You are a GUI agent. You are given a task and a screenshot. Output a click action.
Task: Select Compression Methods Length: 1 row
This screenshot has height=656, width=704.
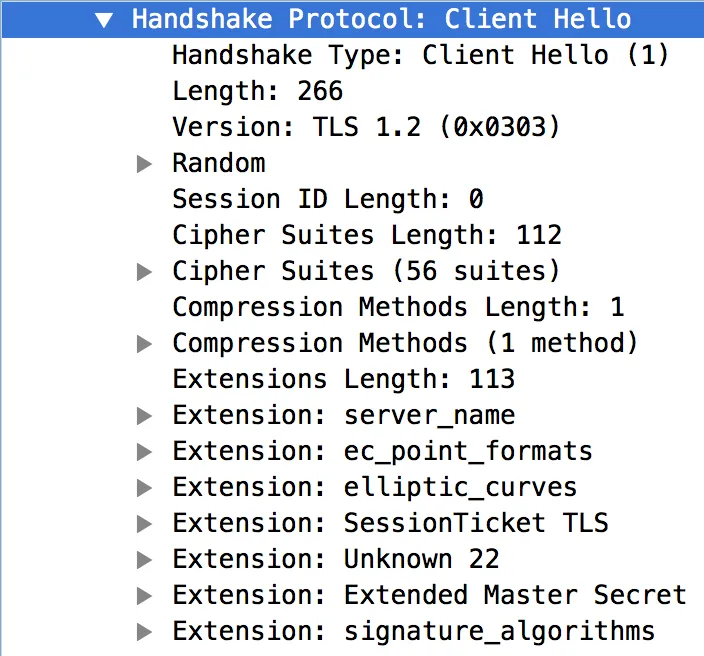[398, 307]
